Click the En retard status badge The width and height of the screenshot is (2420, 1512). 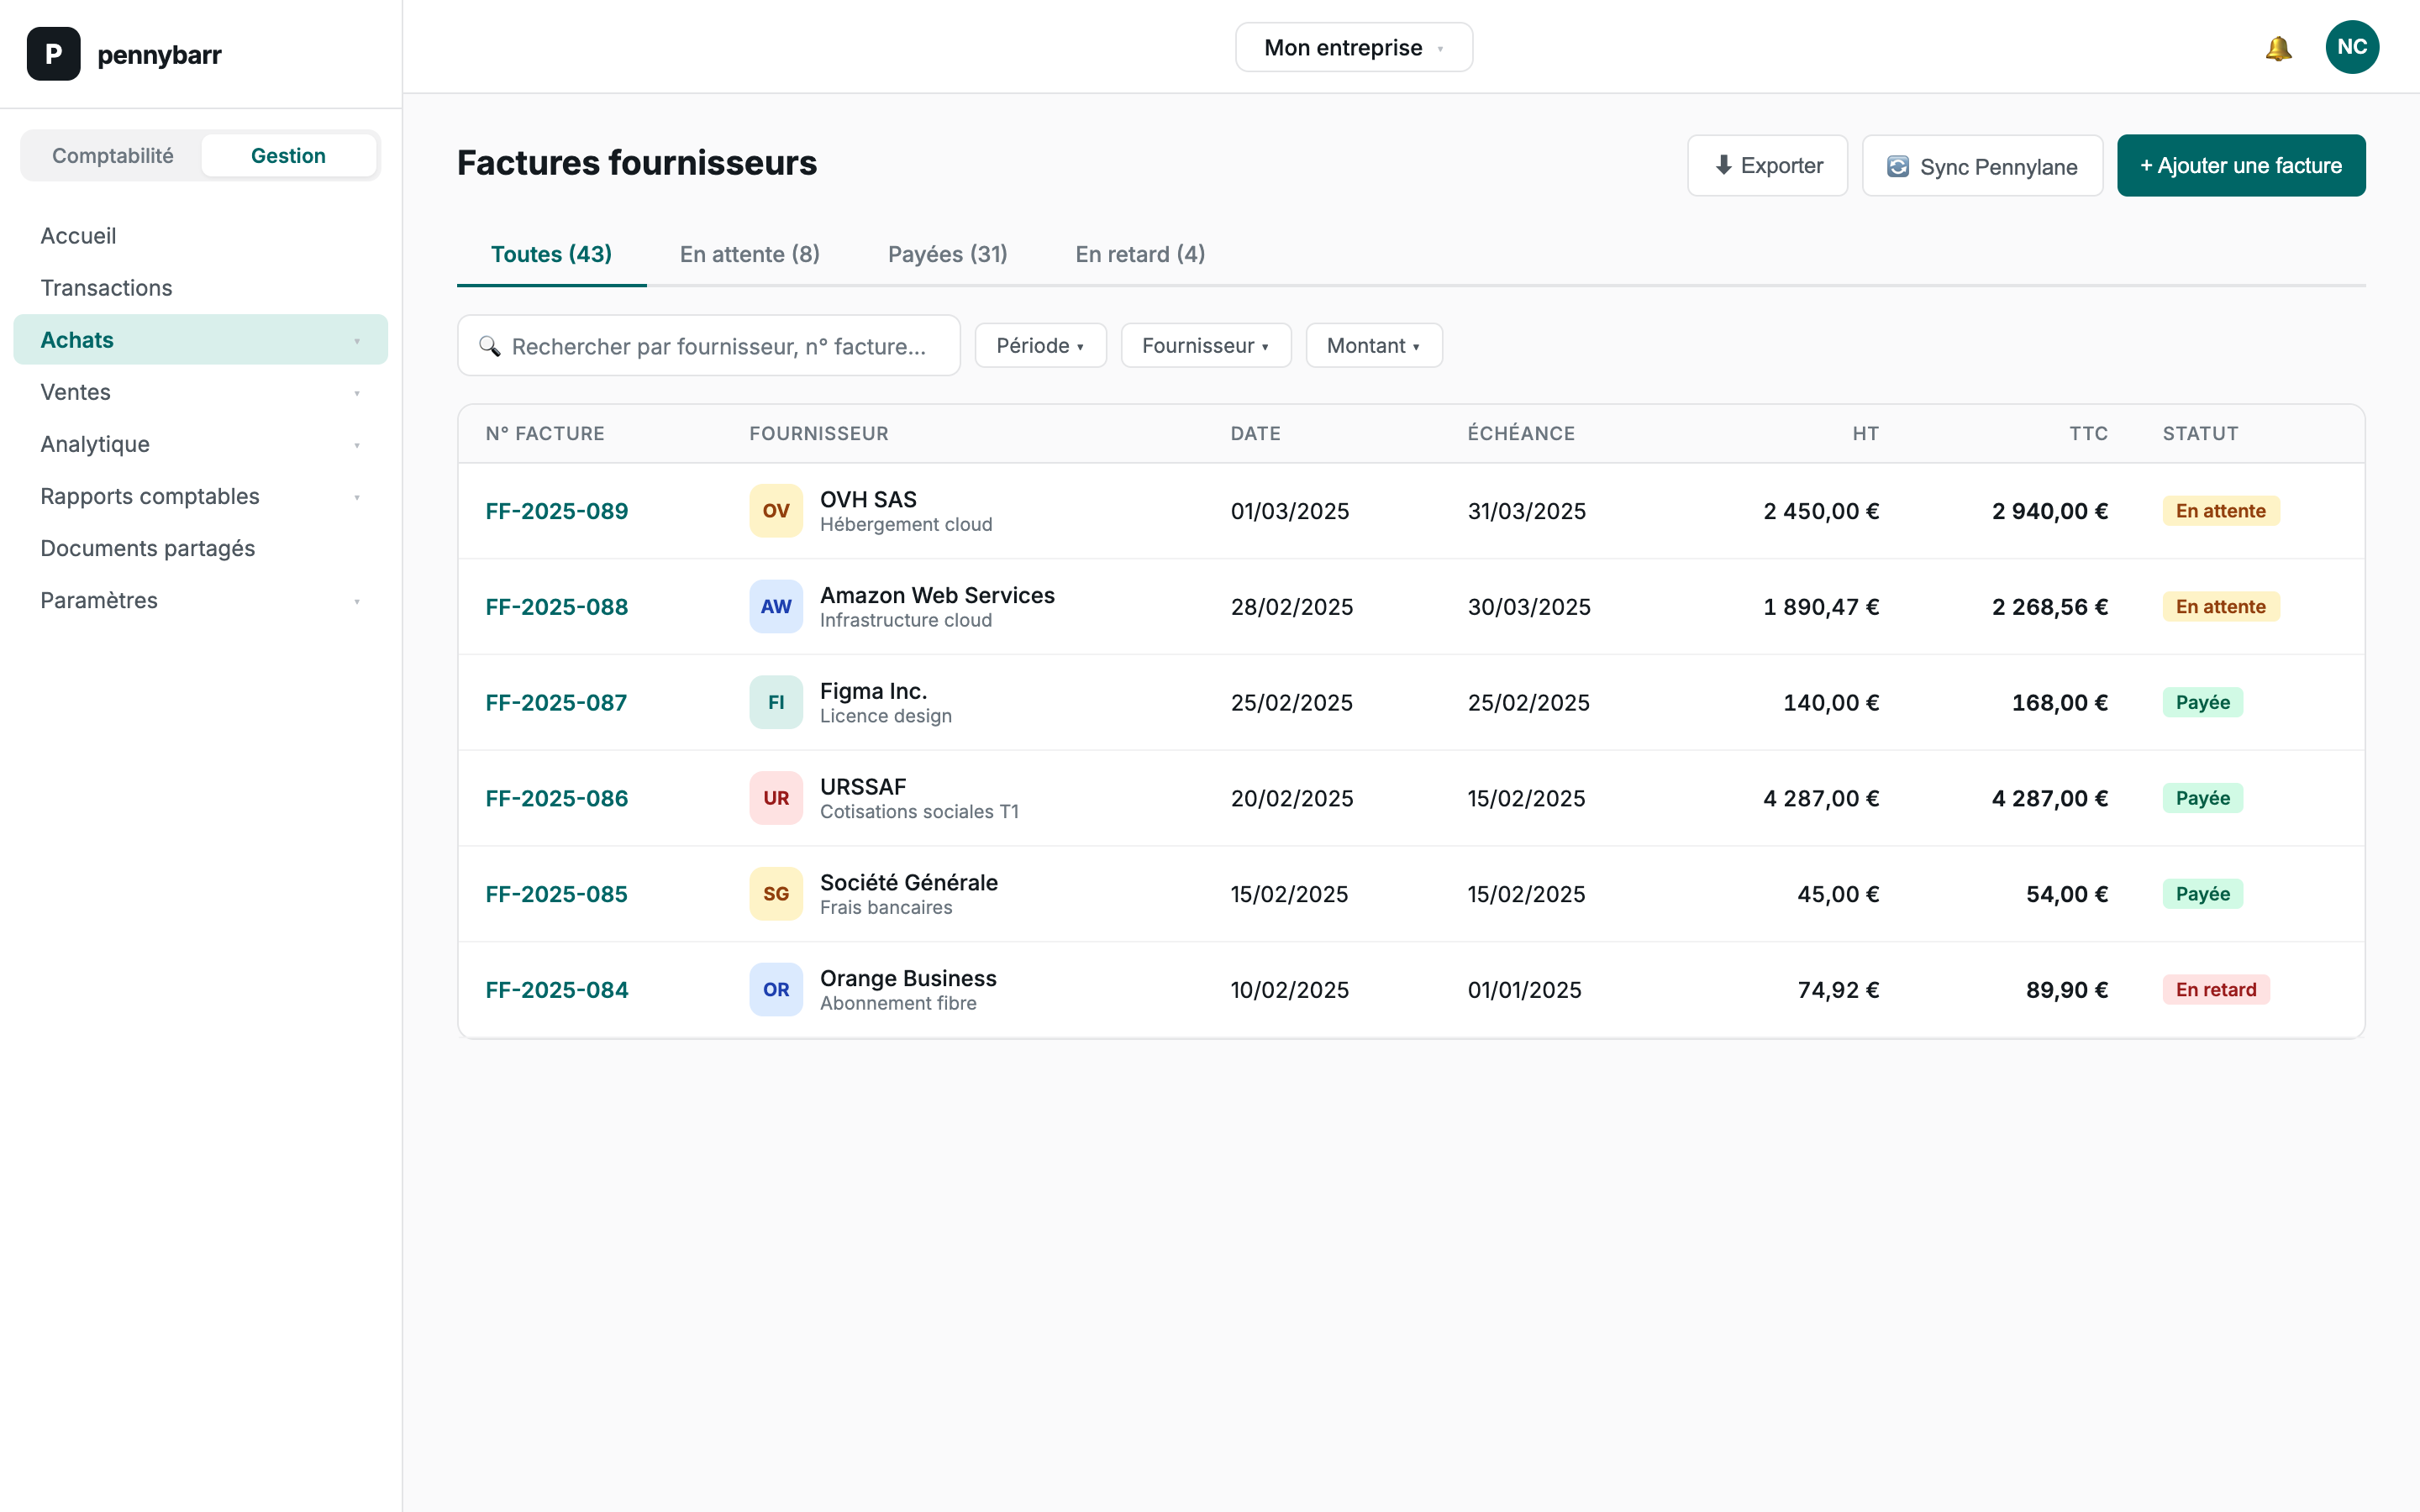tap(2215, 990)
